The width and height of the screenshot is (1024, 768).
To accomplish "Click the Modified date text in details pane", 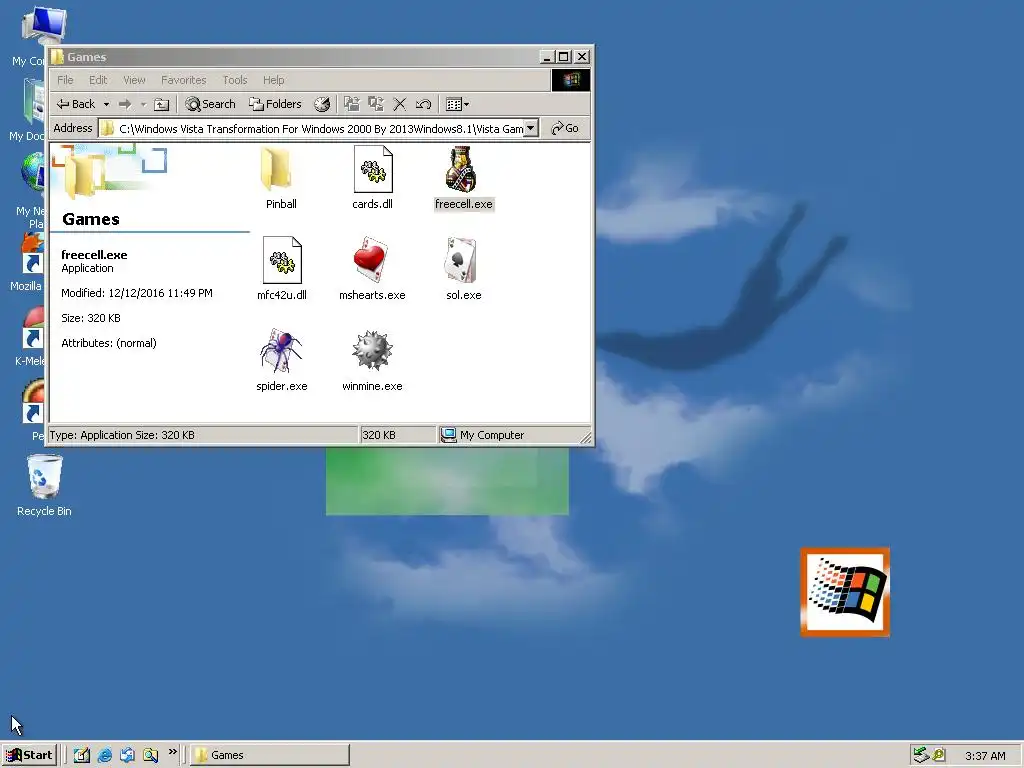I will tap(136, 293).
